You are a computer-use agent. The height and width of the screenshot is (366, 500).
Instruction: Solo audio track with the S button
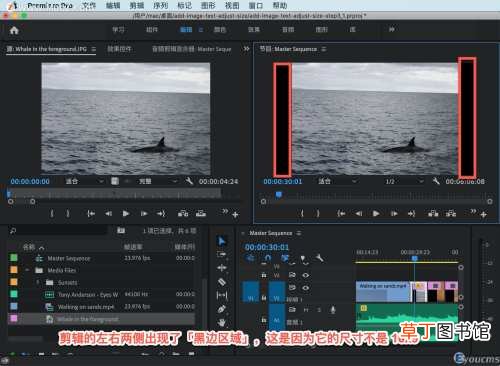coord(319,310)
